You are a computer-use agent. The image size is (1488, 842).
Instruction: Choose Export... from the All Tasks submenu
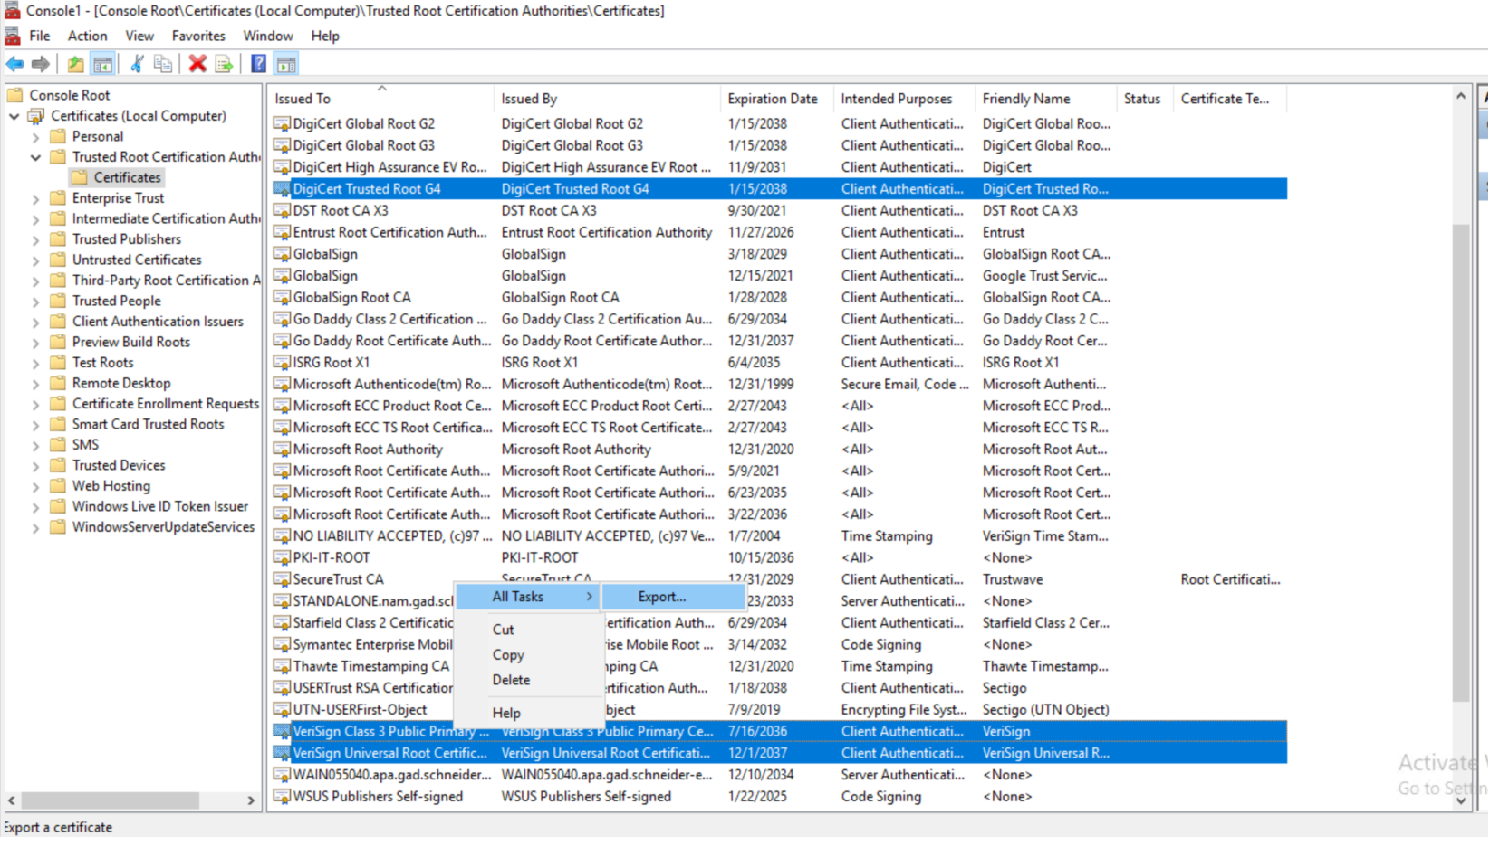click(x=673, y=597)
